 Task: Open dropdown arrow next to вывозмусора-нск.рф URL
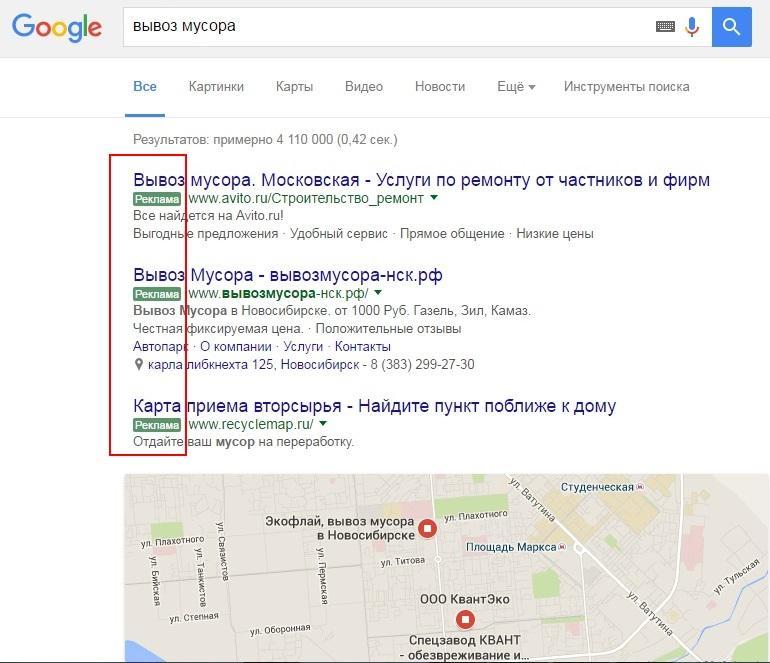coord(377,293)
